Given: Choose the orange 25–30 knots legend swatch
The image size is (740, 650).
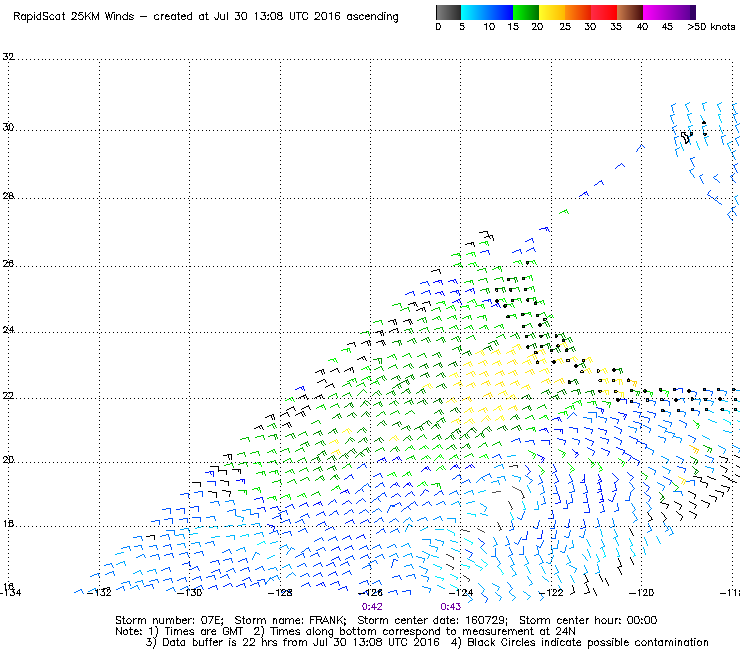Looking at the screenshot, I should (x=578, y=12).
